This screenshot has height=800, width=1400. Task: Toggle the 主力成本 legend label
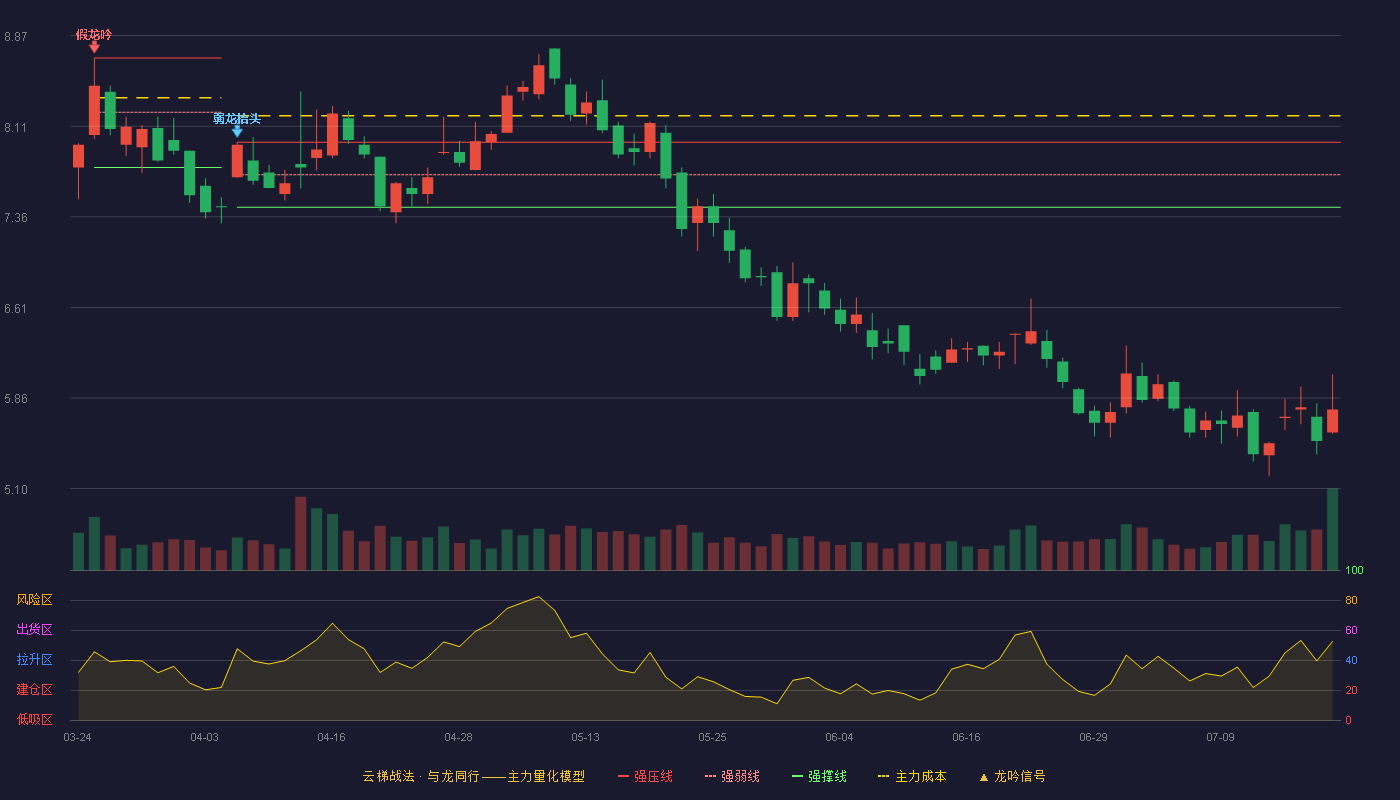pyautogui.click(x=920, y=776)
